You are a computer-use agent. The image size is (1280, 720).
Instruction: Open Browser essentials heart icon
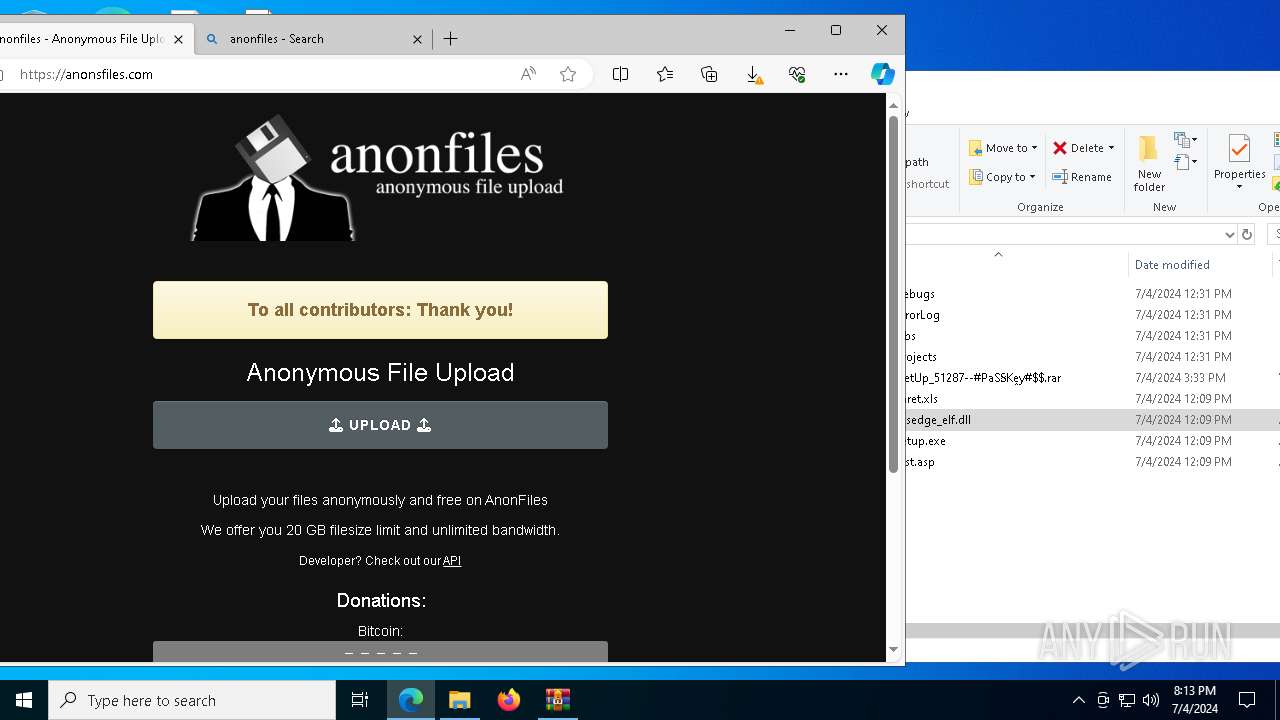(797, 74)
